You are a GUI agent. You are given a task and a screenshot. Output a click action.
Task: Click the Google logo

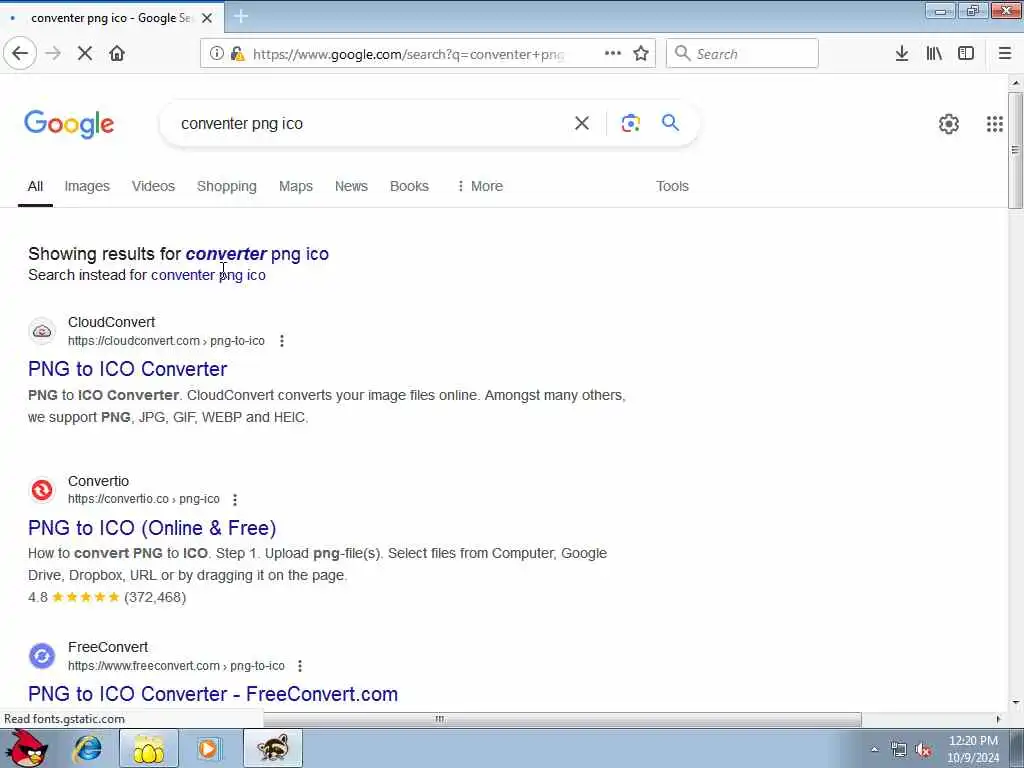point(69,124)
